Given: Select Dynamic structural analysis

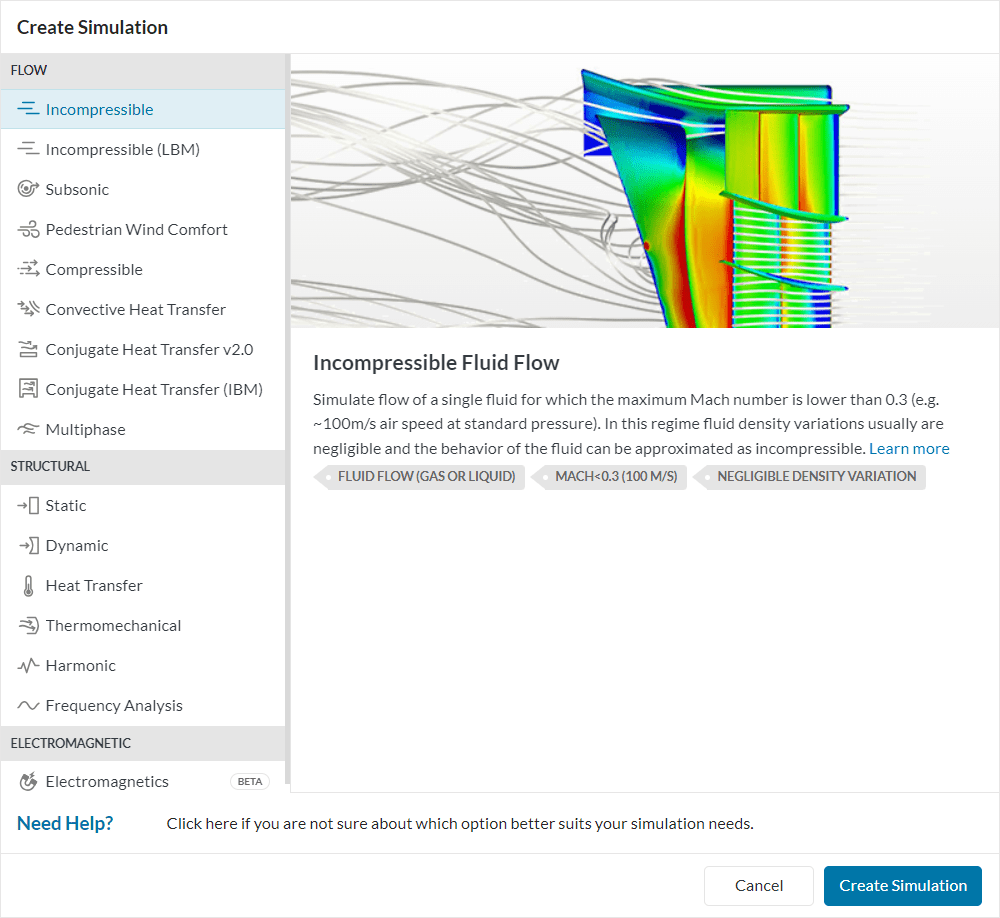Looking at the screenshot, I should pyautogui.click(x=77, y=546).
